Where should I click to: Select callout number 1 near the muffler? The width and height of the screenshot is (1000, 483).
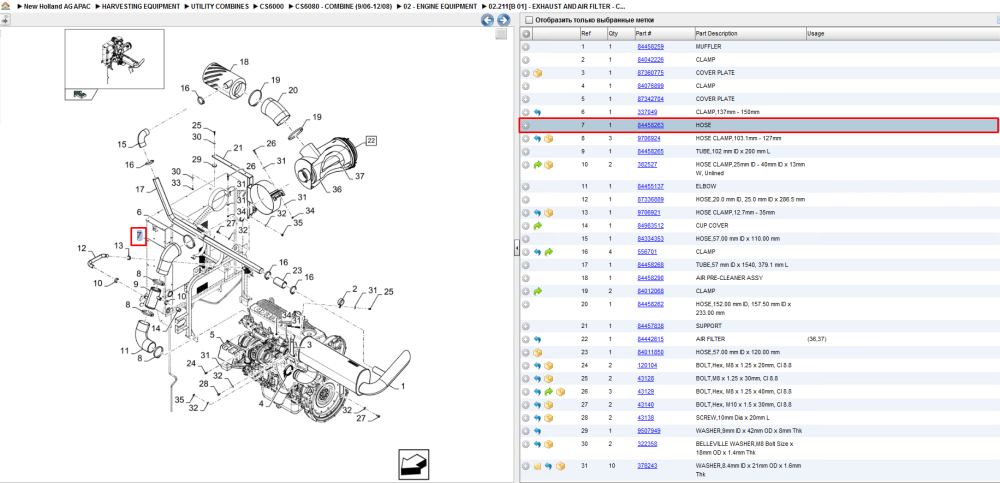click(402, 387)
